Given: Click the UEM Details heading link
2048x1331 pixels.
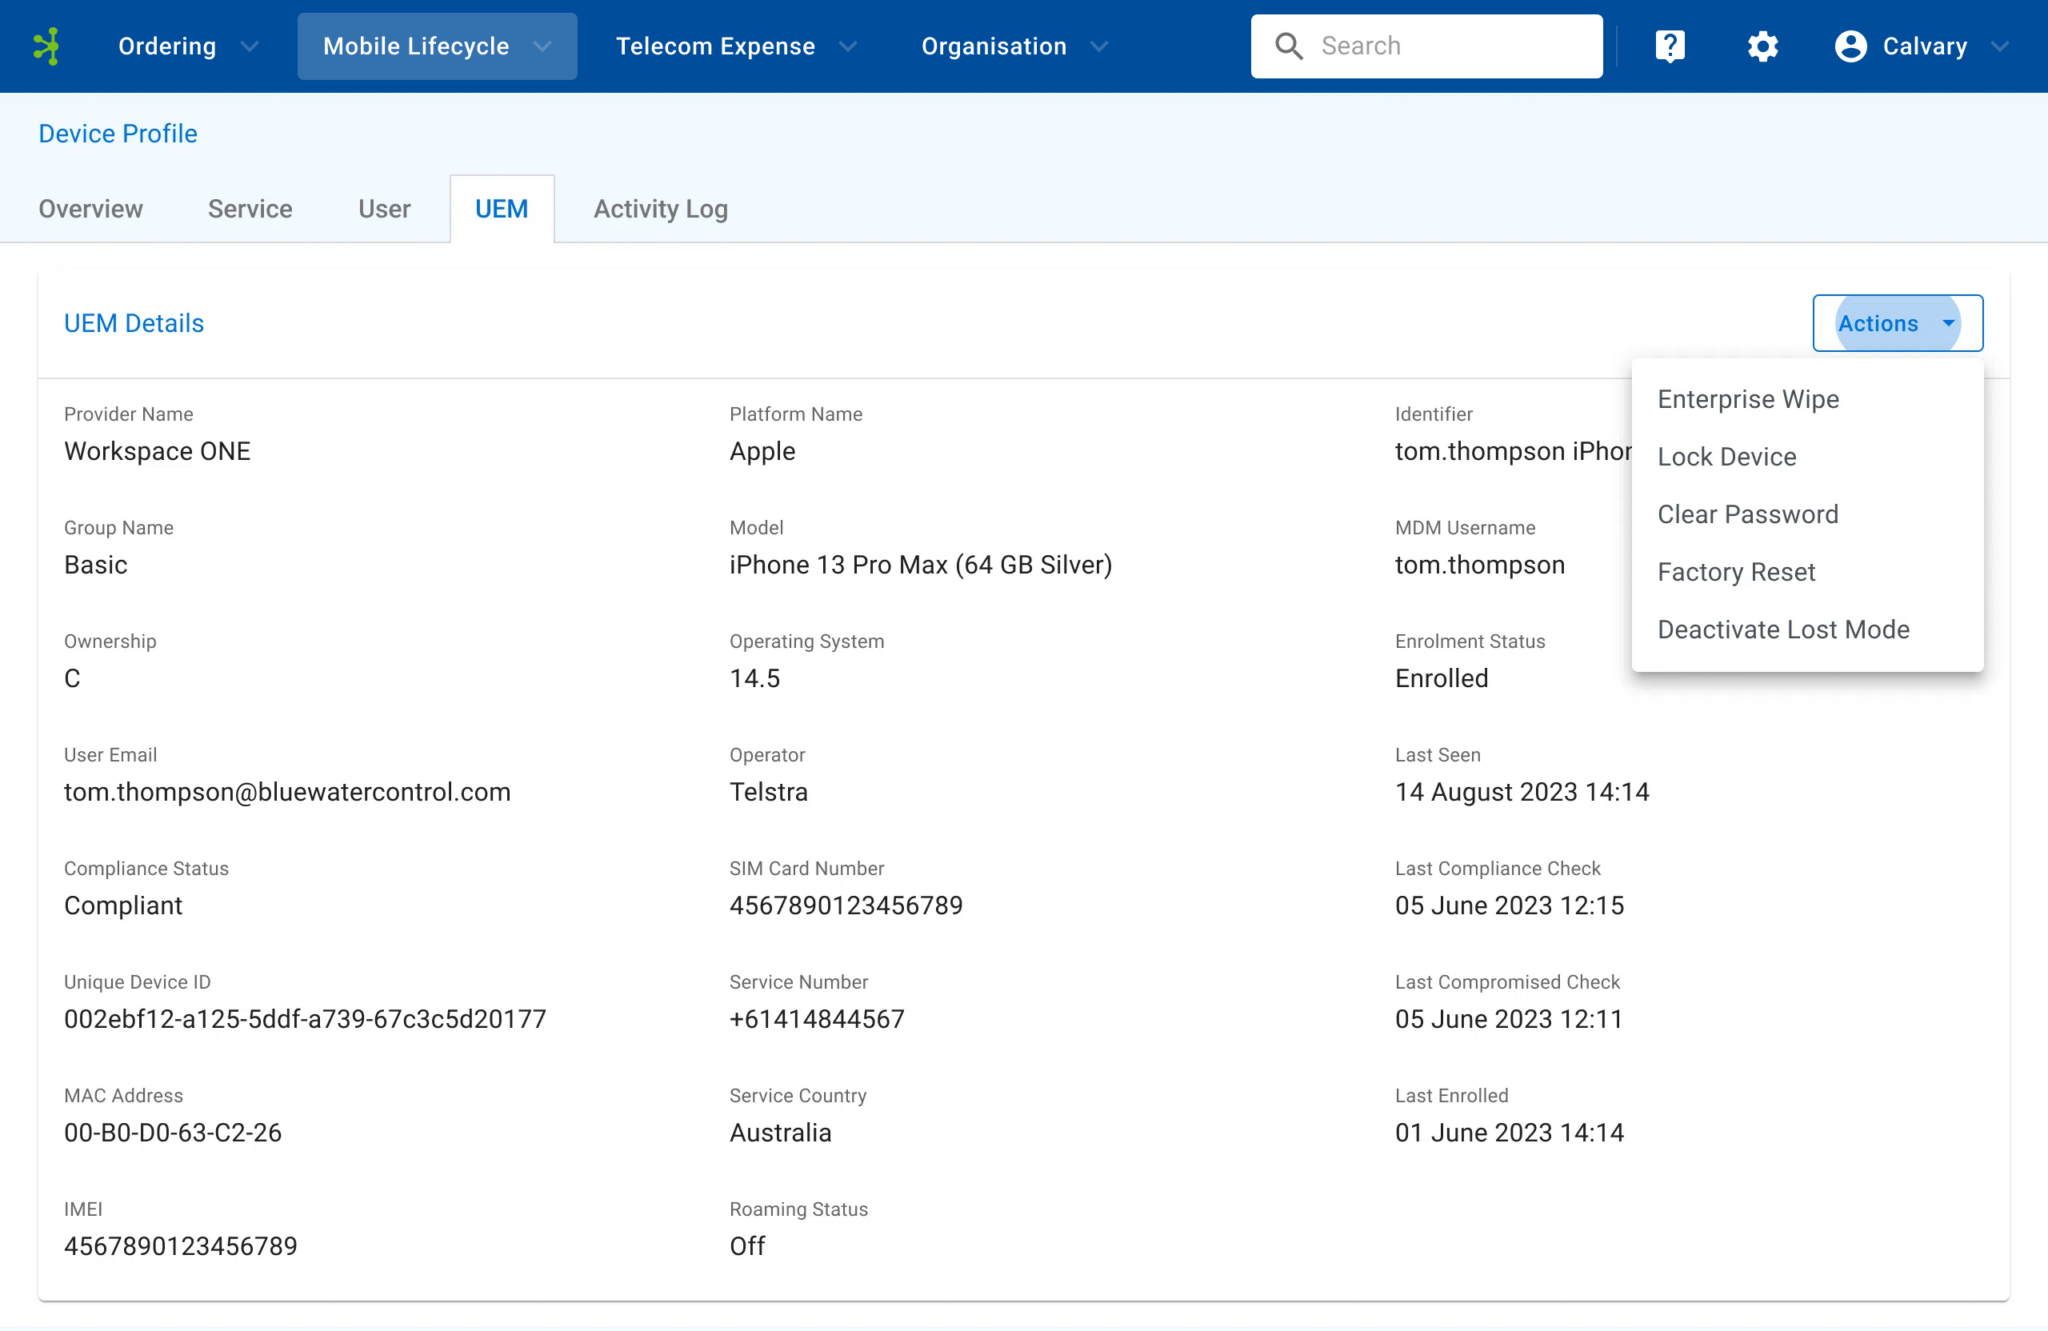Looking at the screenshot, I should tap(133, 323).
